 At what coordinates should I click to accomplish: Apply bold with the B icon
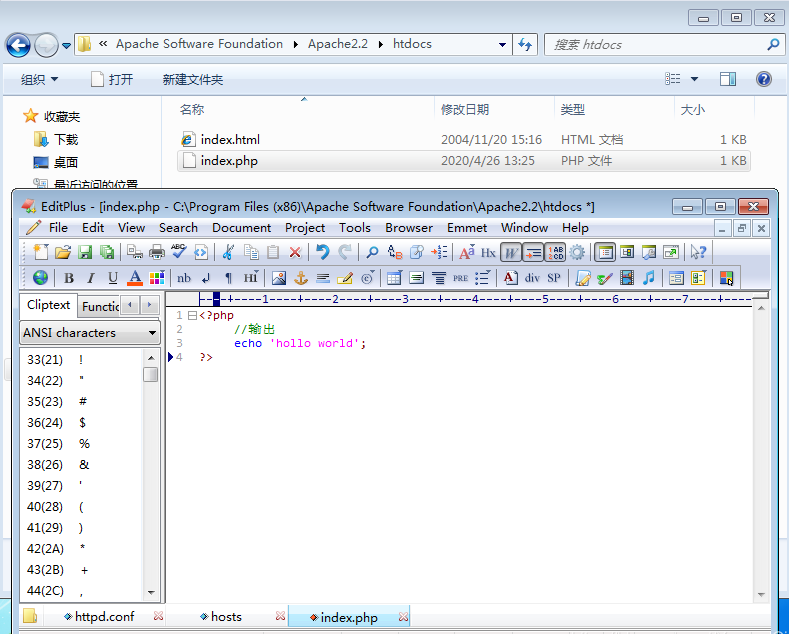tap(69, 278)
